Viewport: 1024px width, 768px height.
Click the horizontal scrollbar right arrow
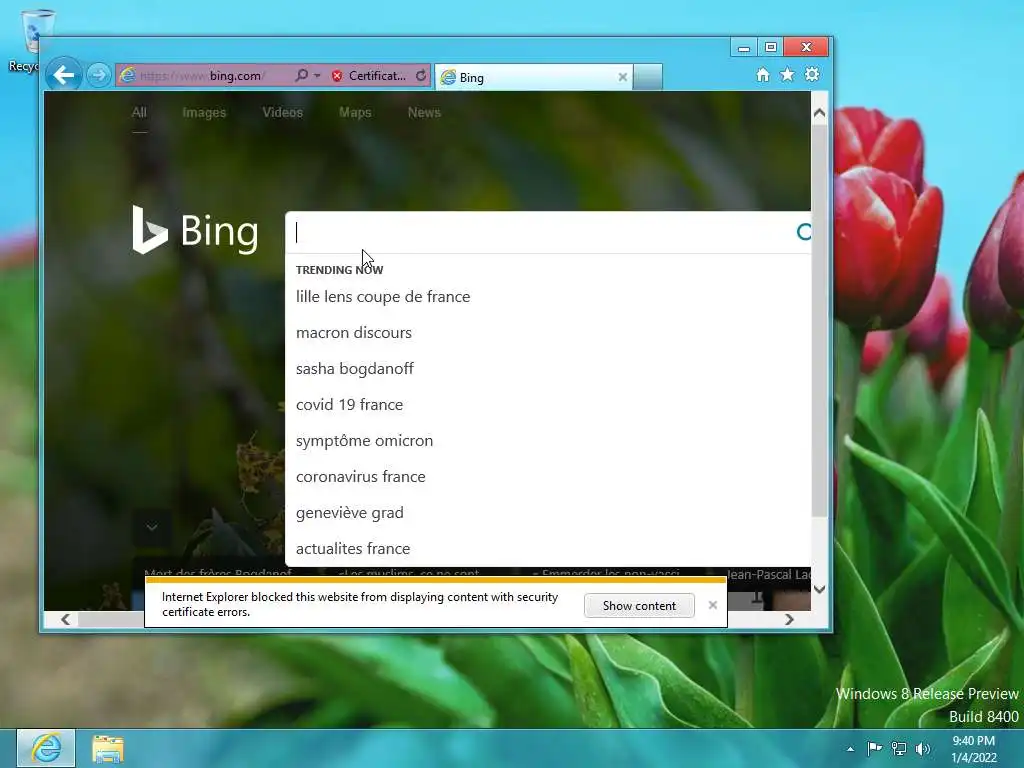(789, 619)
